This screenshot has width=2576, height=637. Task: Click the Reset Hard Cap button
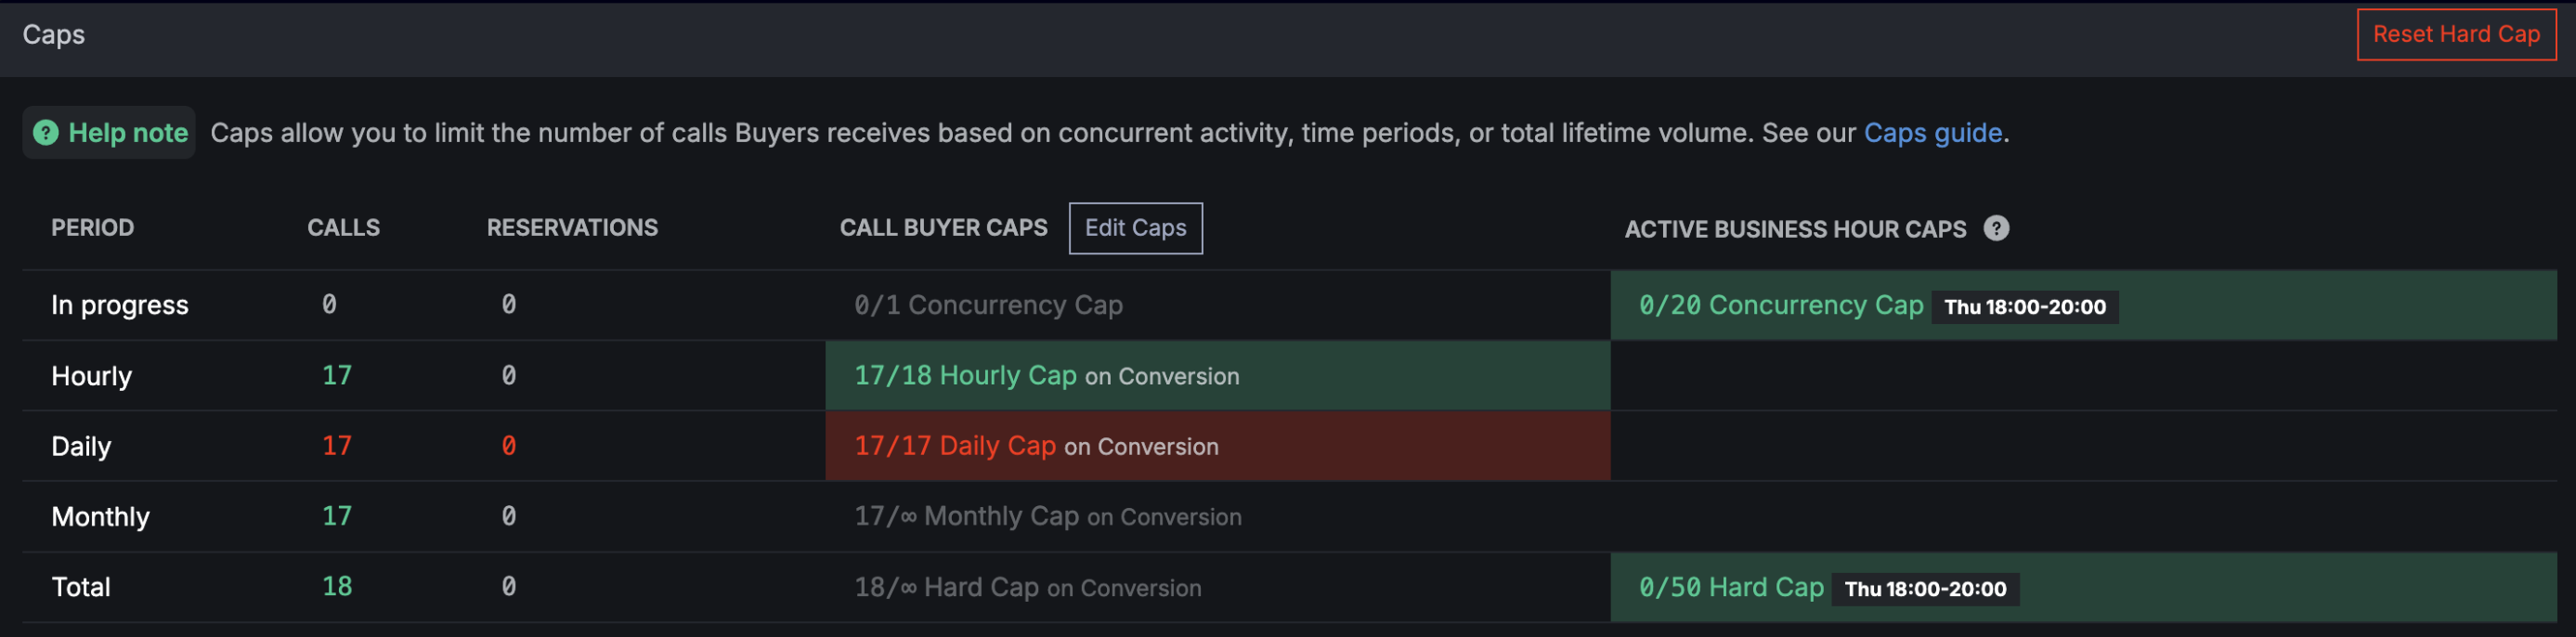coord(2456,35)
